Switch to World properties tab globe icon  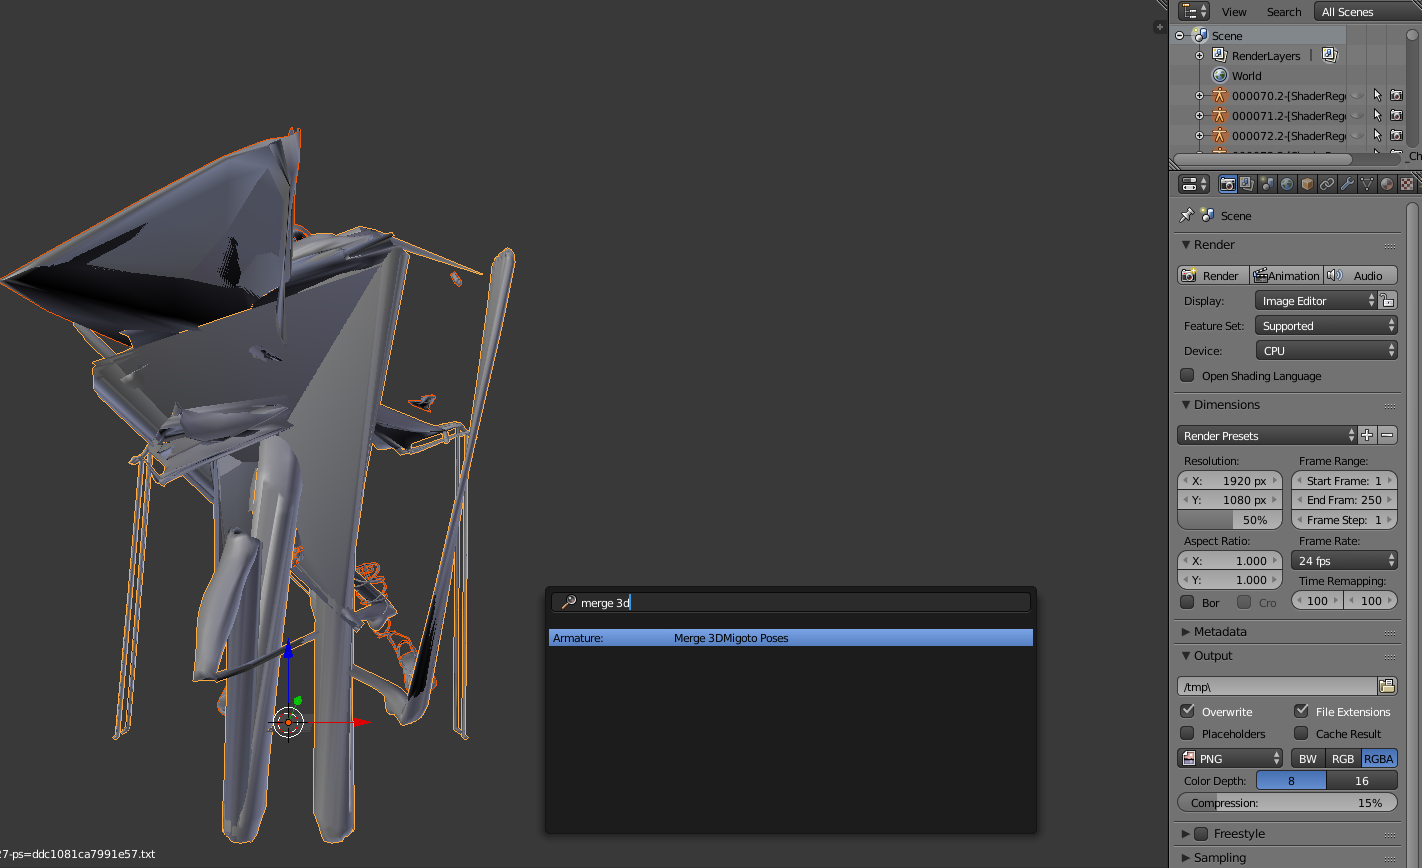coord(1287,184)
